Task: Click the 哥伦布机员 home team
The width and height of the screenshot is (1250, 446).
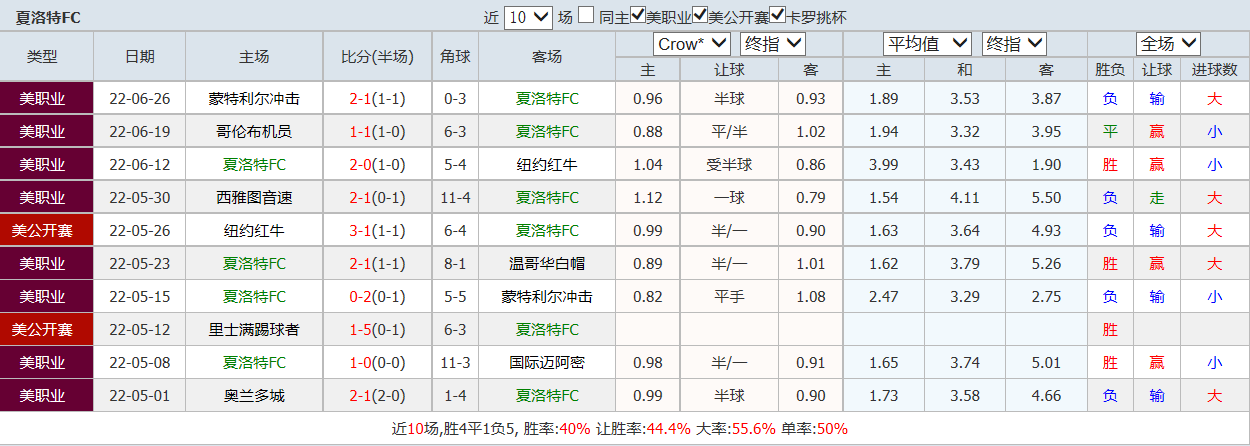Action: click(x=254, y=132)
